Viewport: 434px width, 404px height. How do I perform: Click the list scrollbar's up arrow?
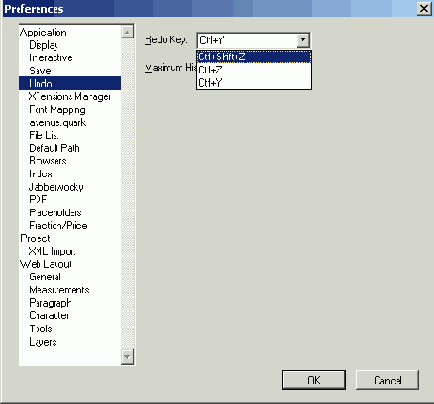(127, 32)
